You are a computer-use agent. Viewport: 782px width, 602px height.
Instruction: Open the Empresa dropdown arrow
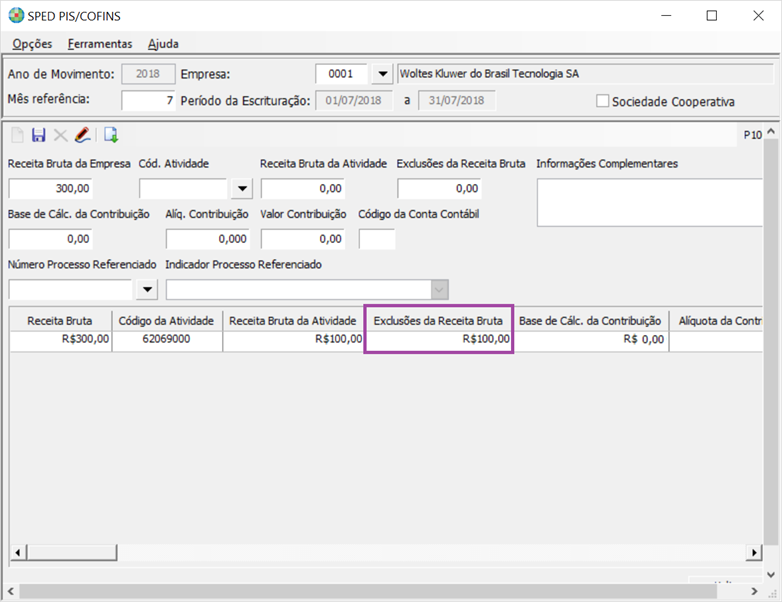point(383,74)
